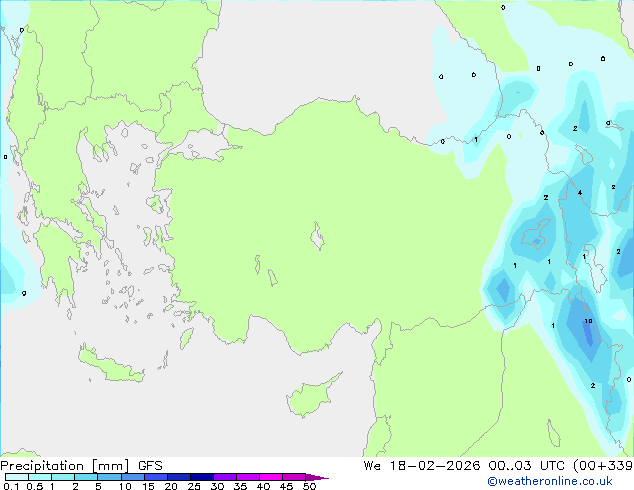Click the 'Precipitation [mm]' title text

pos(65,466)
